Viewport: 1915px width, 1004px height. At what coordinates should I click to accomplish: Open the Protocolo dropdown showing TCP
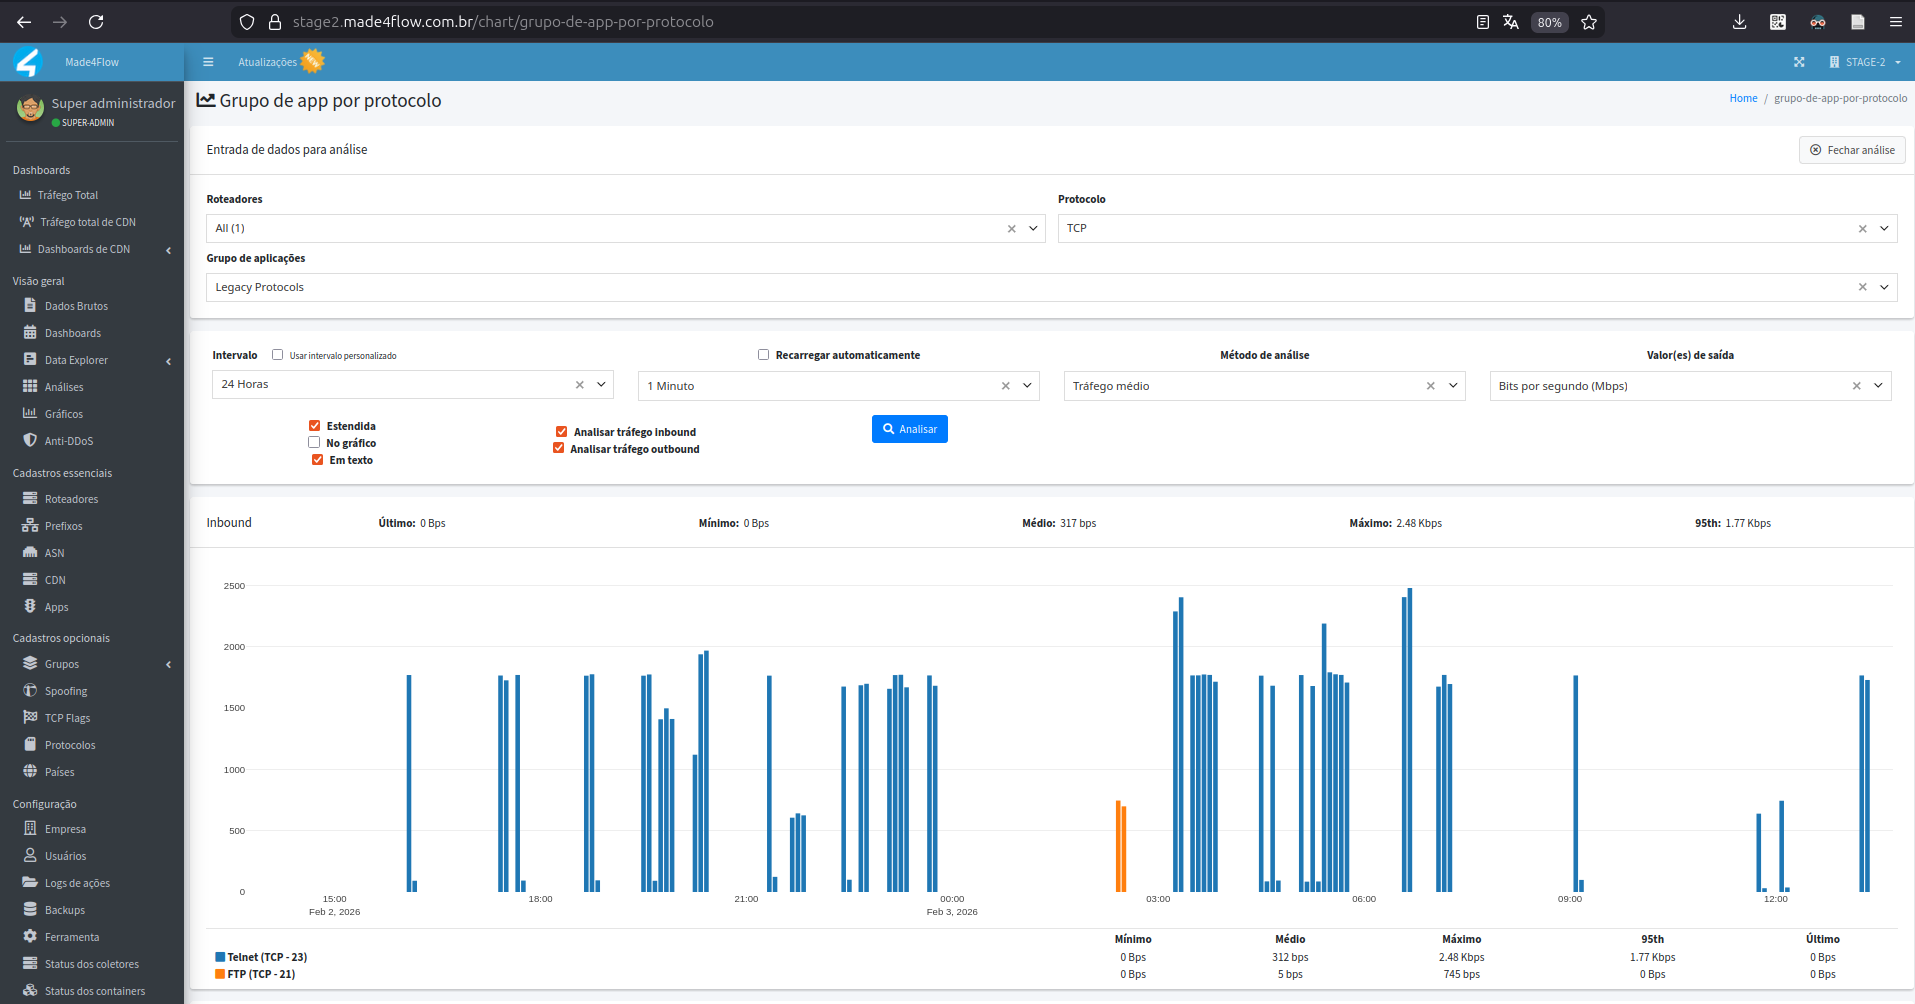tap(1884, 228)
